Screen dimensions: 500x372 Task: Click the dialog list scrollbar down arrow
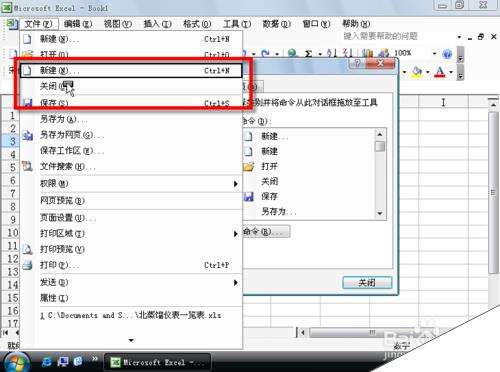380,213
